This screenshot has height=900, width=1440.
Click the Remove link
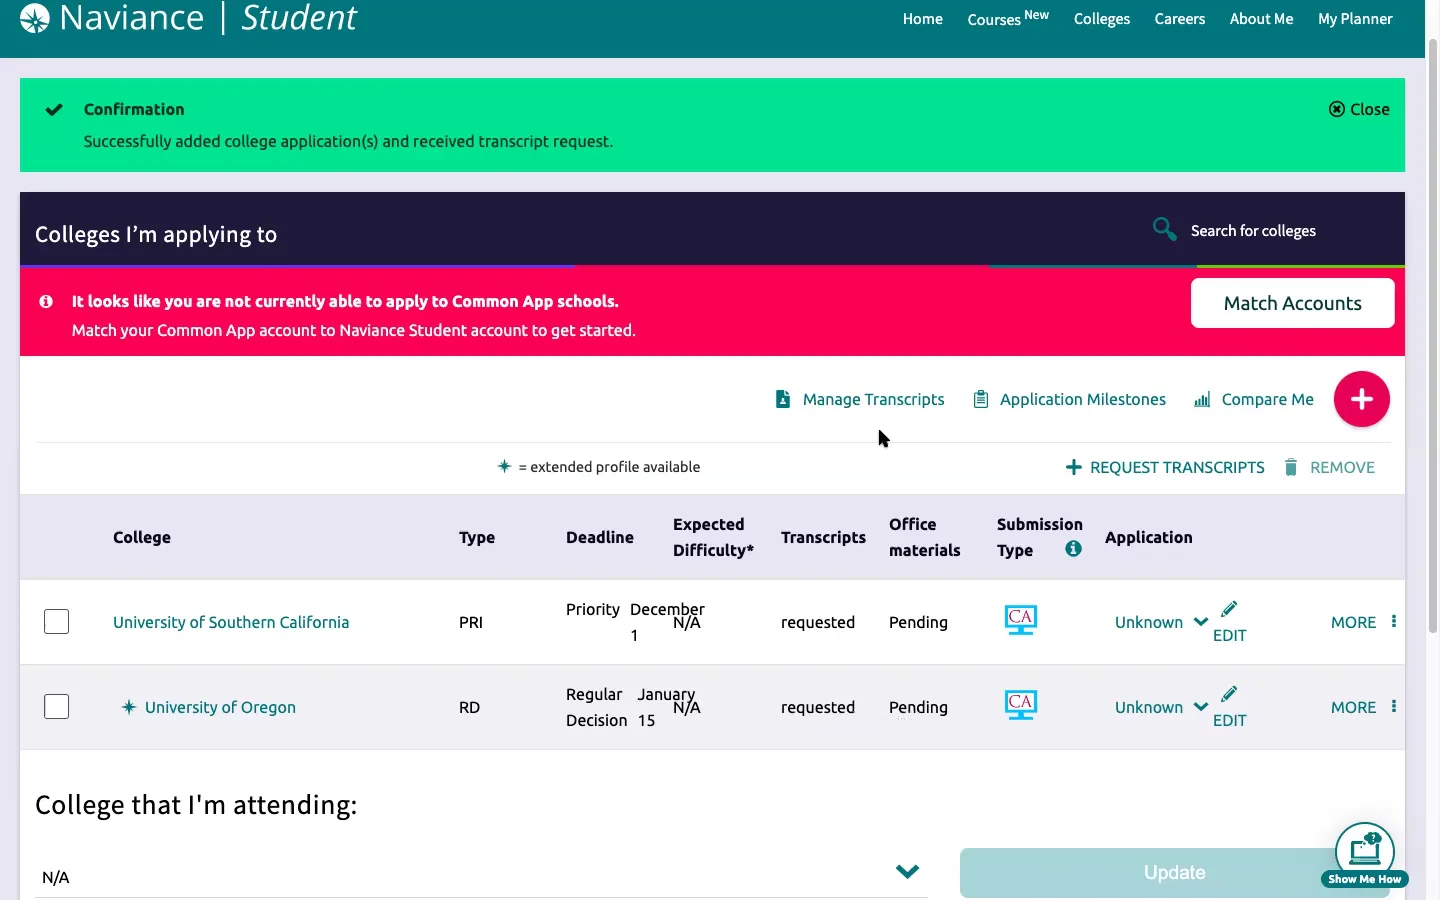point(1342,467)
